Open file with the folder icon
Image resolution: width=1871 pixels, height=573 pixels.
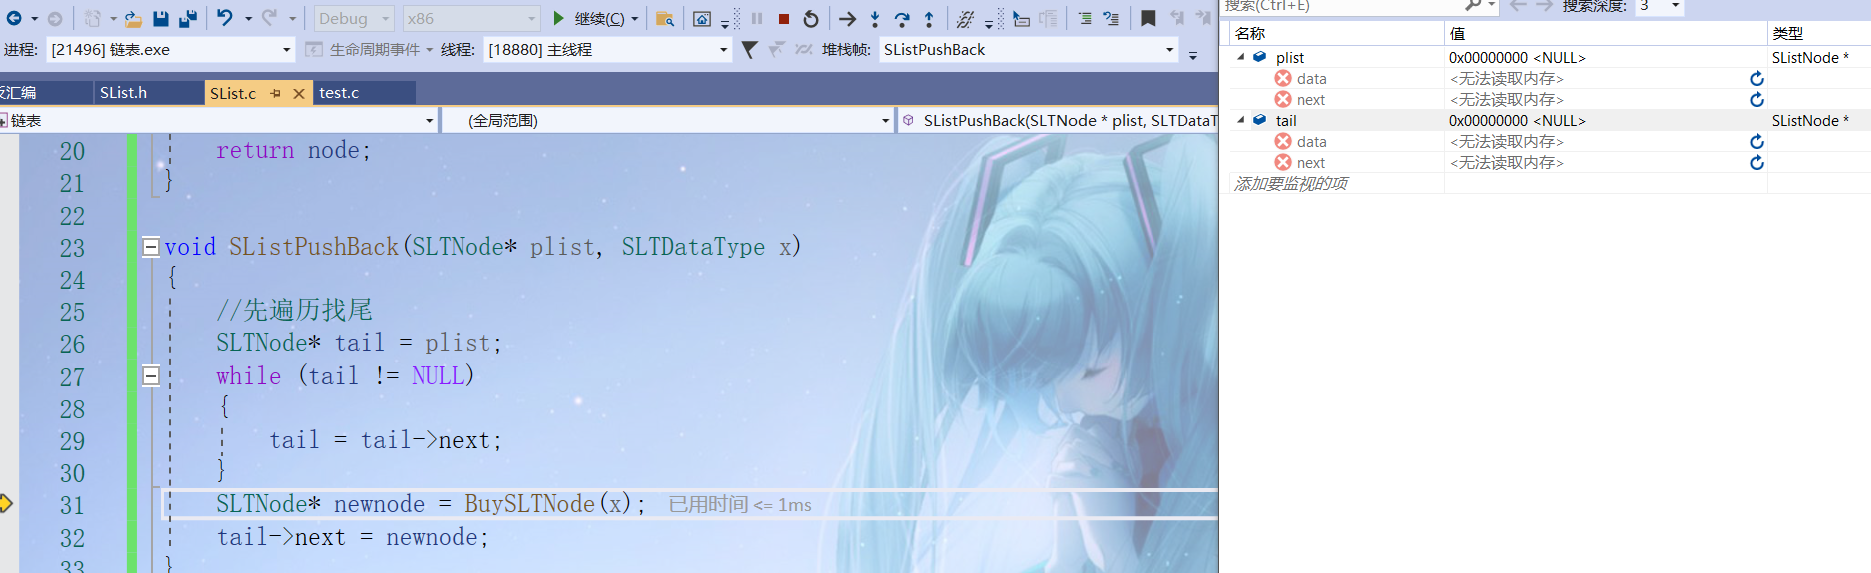click(x=133, y=18)
